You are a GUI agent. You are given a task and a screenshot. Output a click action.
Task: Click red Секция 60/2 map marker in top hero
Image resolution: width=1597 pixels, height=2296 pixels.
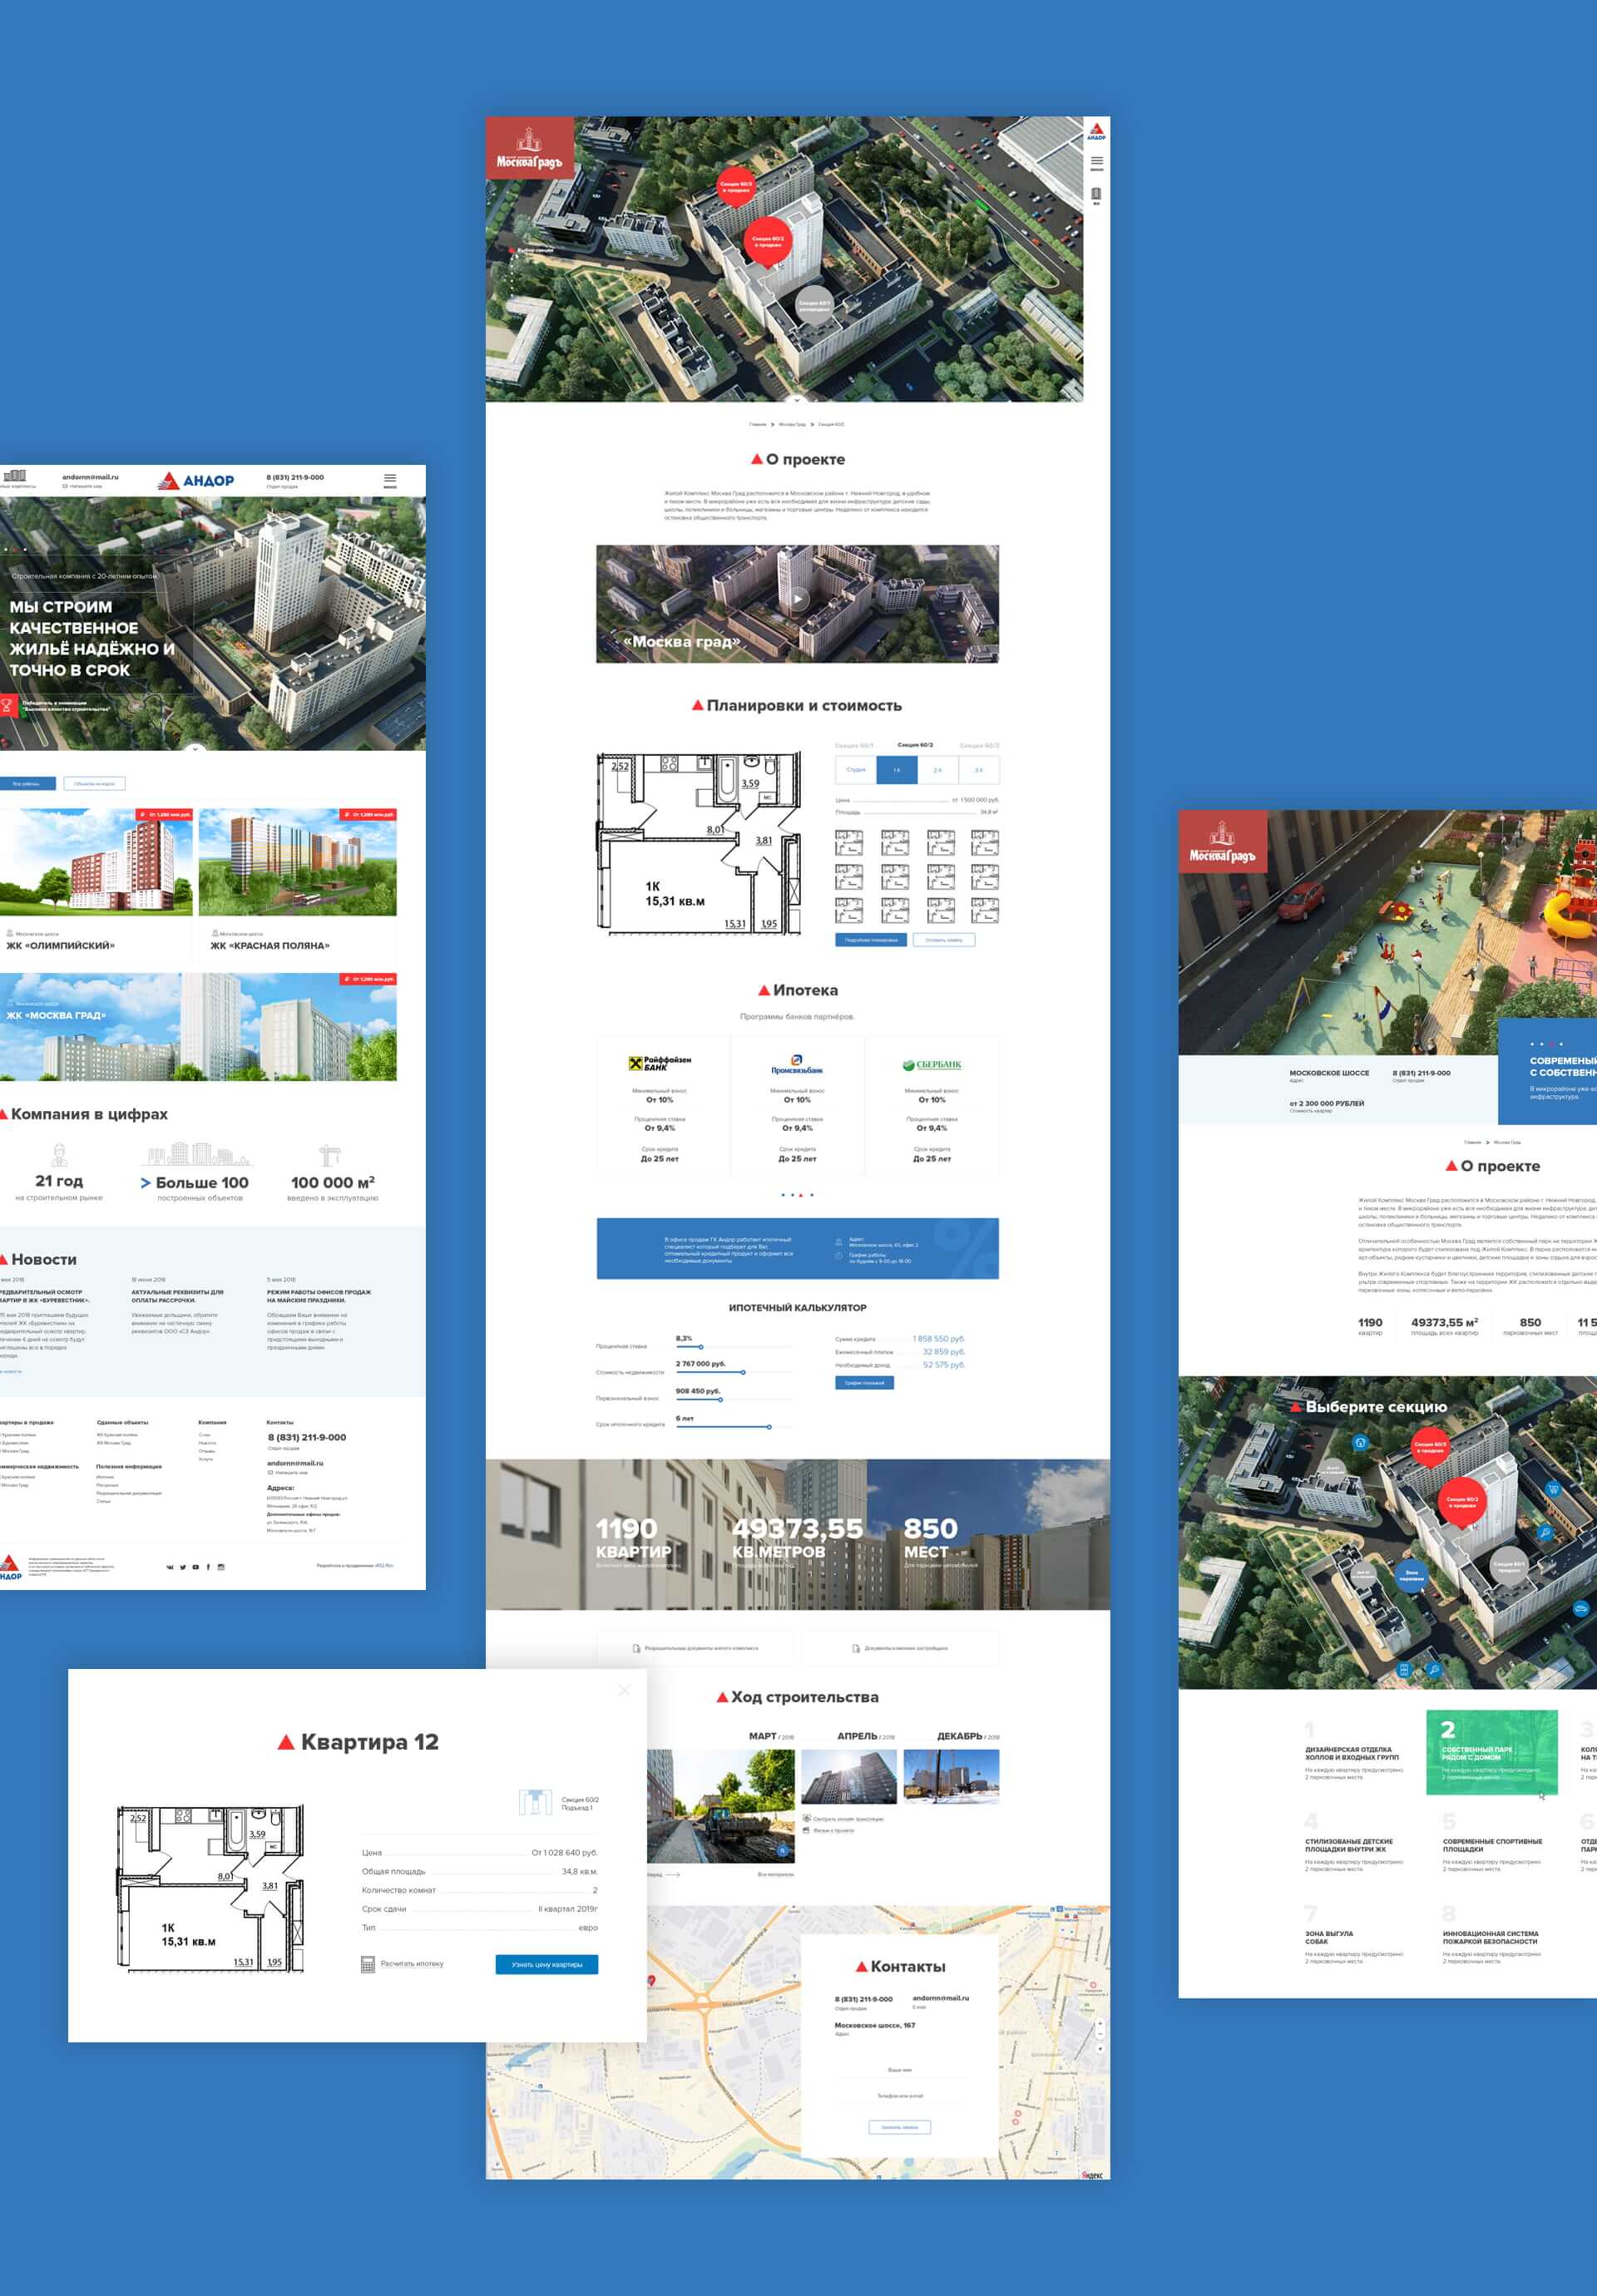(x=767, y=240)
